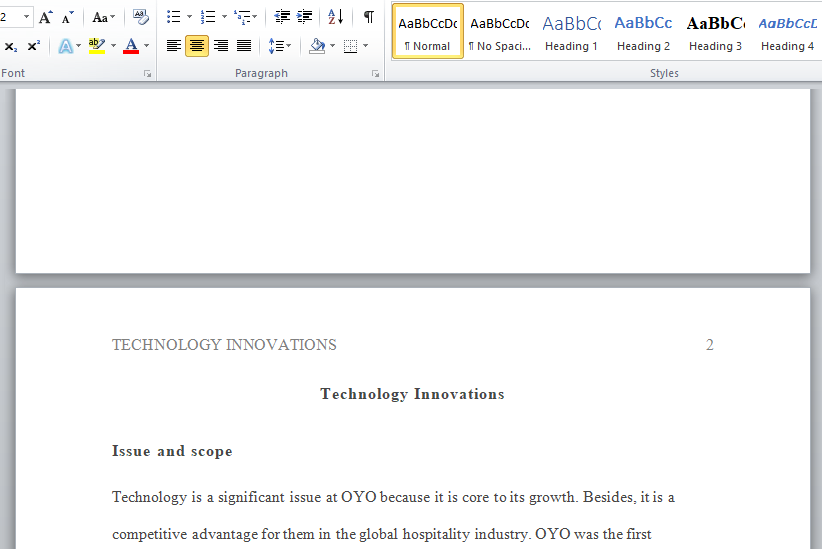Apply the Heading 3 style
Screen dimensions: 822x549
(x=715, y=31)
